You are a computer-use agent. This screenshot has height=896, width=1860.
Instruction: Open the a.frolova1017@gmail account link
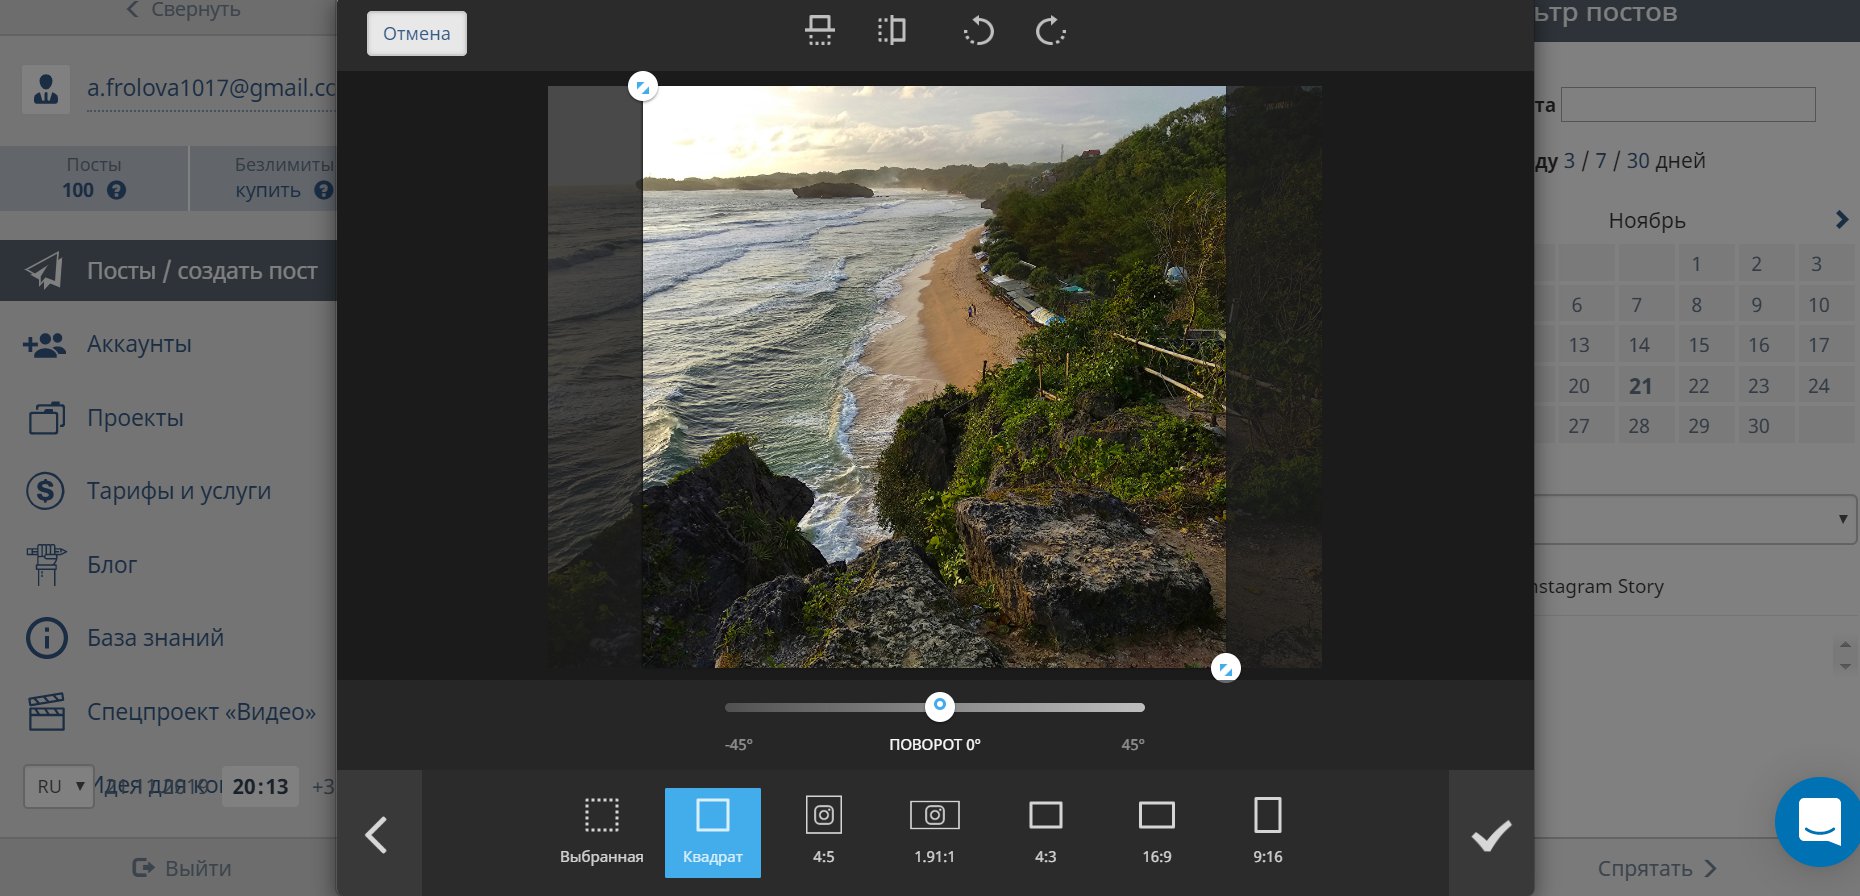[x=211, y=88]
